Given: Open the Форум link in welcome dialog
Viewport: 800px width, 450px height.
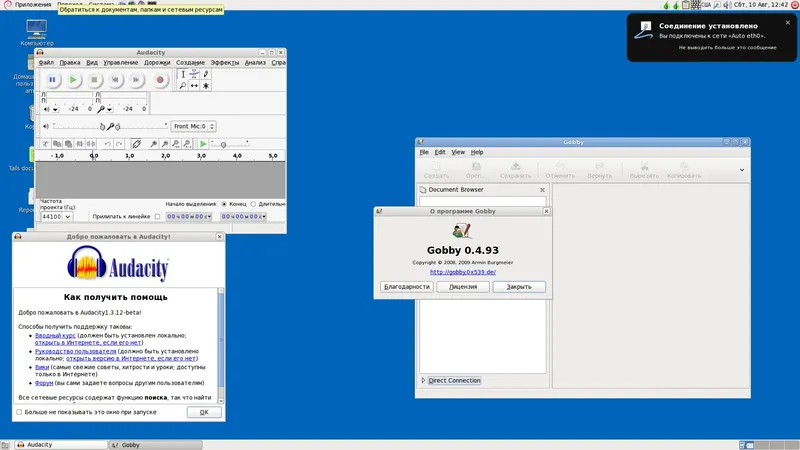Looking at the screenshot, I should 44,383.
